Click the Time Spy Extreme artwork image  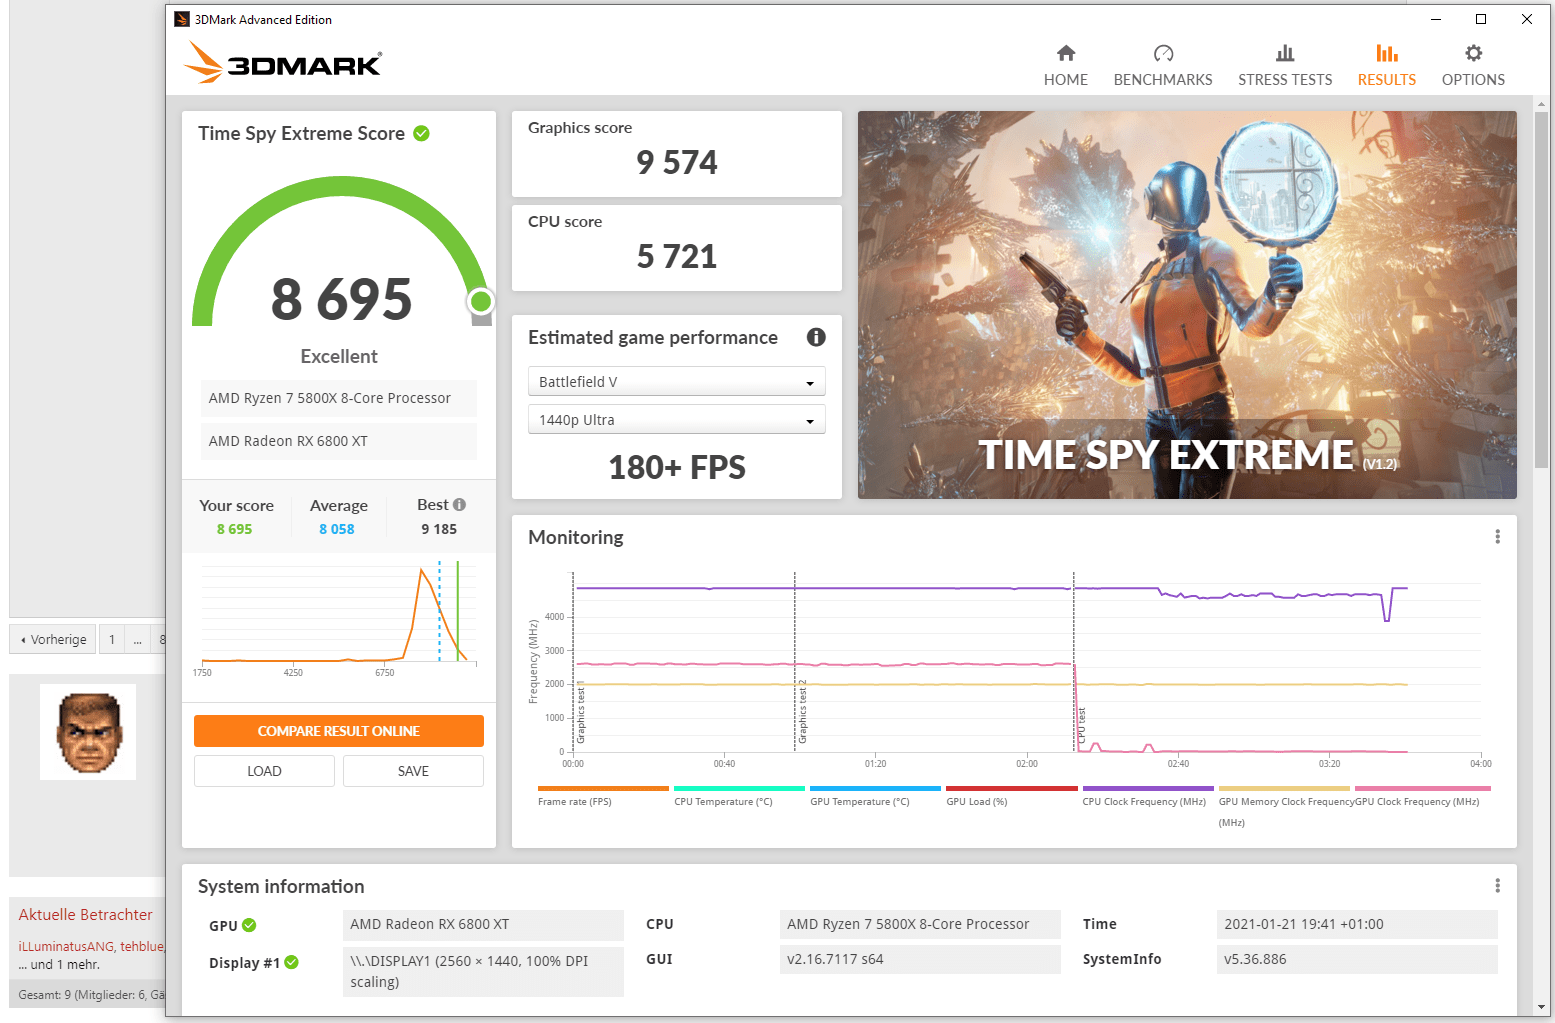1187,305
